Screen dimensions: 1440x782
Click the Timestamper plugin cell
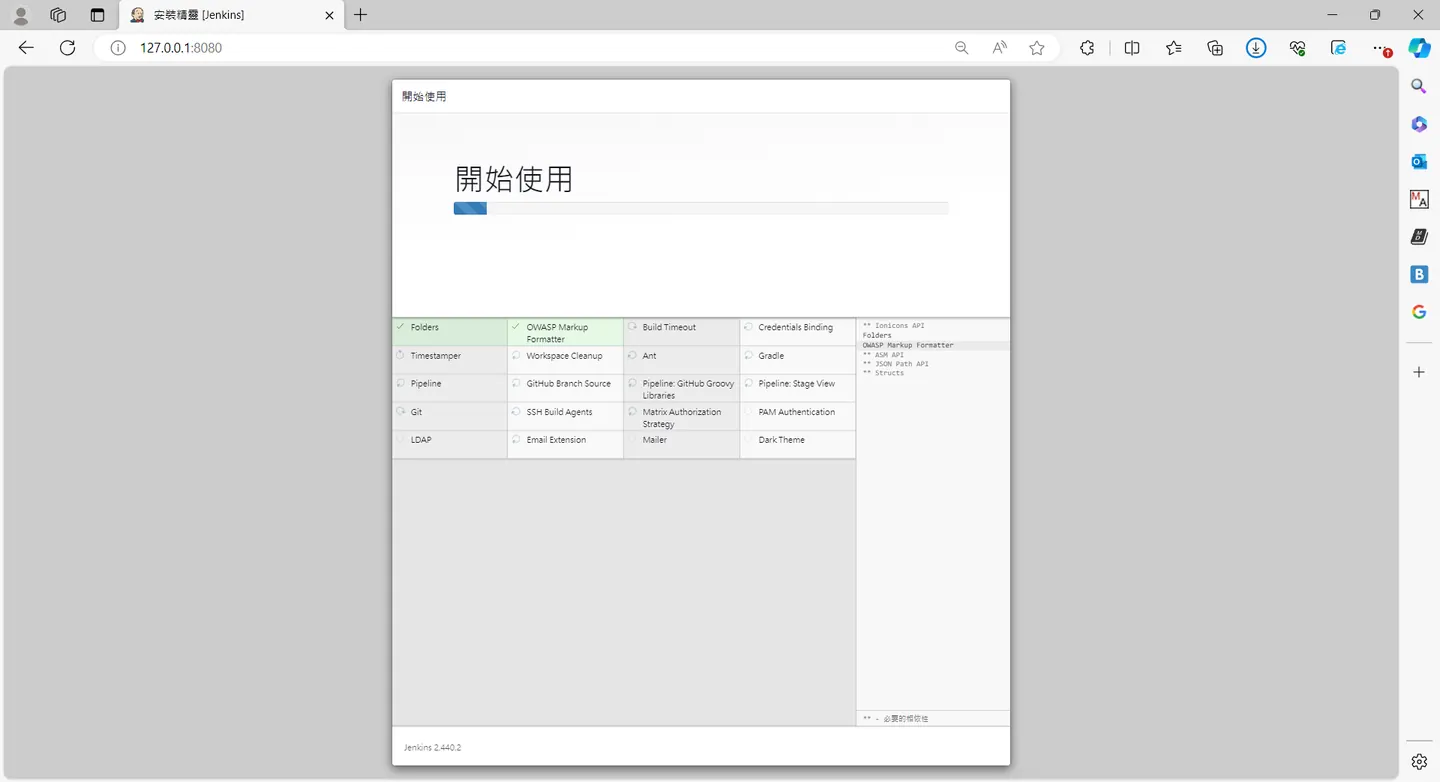point(450,360)
